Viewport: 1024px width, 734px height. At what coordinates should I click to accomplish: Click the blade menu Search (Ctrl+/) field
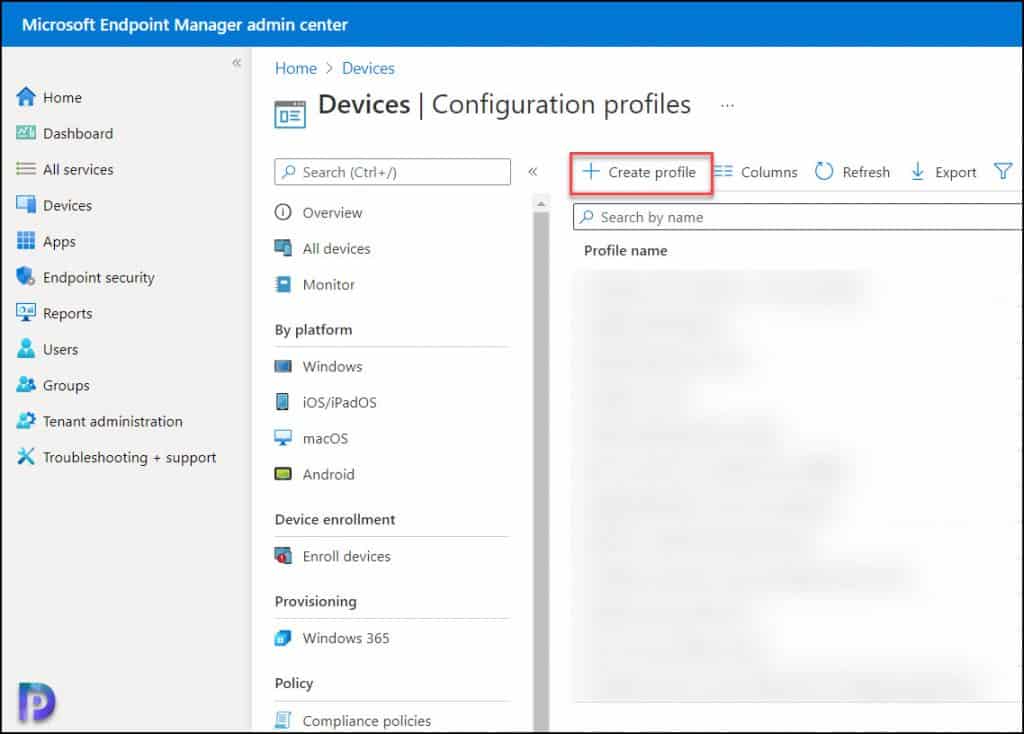click(x=392, y=172)
